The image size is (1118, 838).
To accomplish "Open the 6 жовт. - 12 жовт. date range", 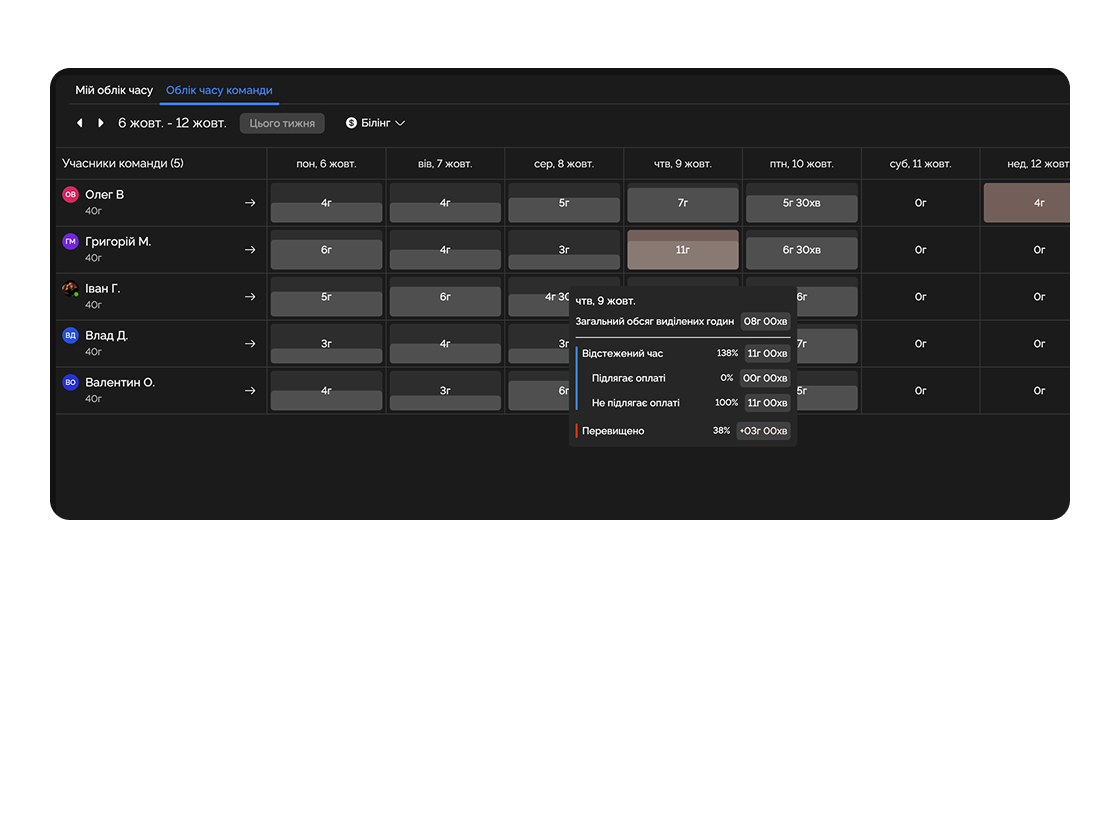I will coord(172,123).
